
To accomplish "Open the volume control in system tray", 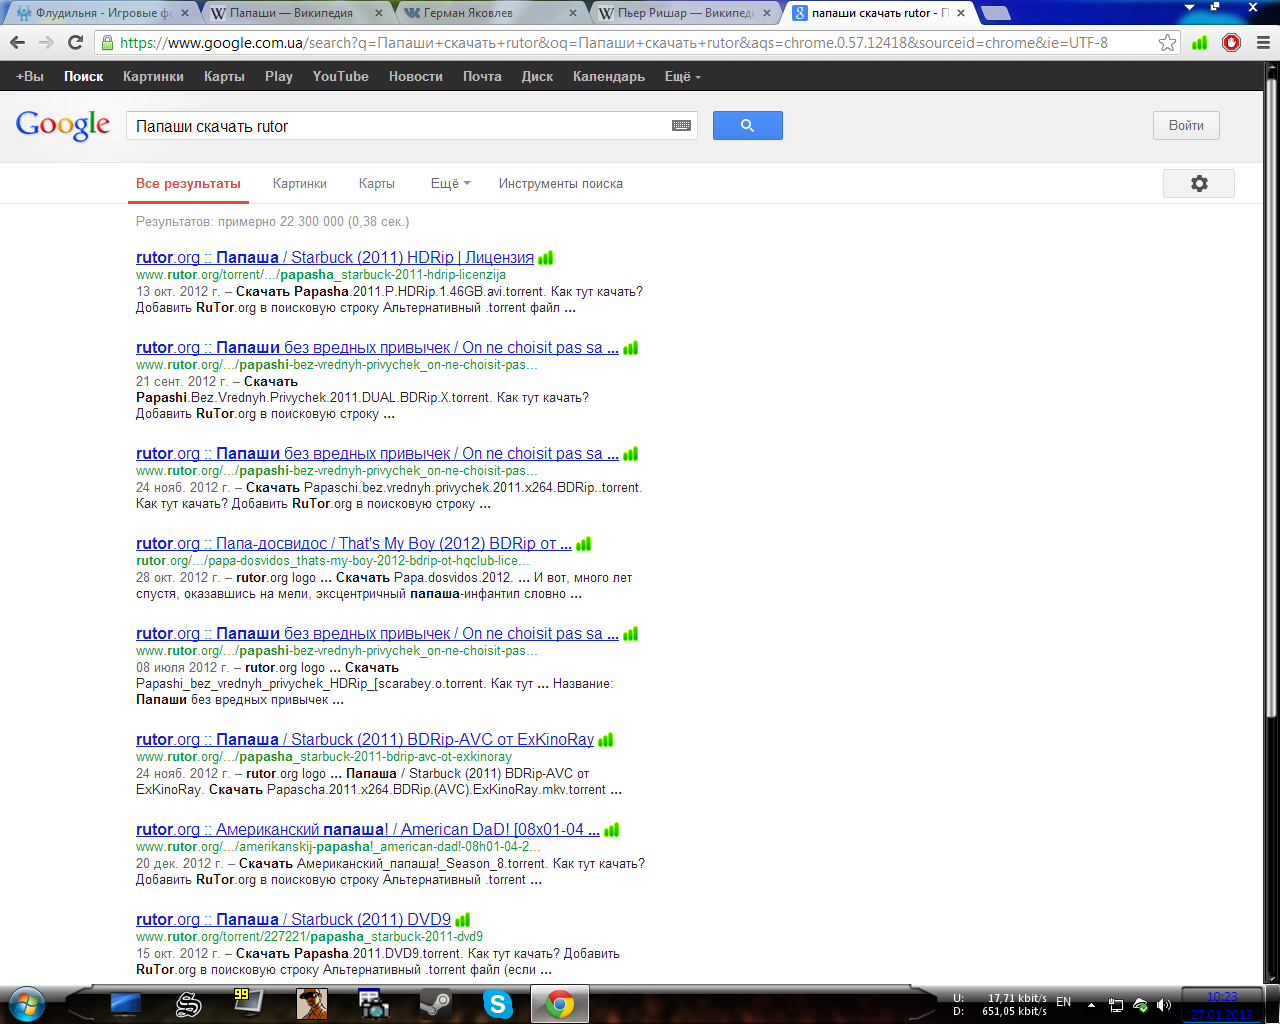I will [1164, 1005].
